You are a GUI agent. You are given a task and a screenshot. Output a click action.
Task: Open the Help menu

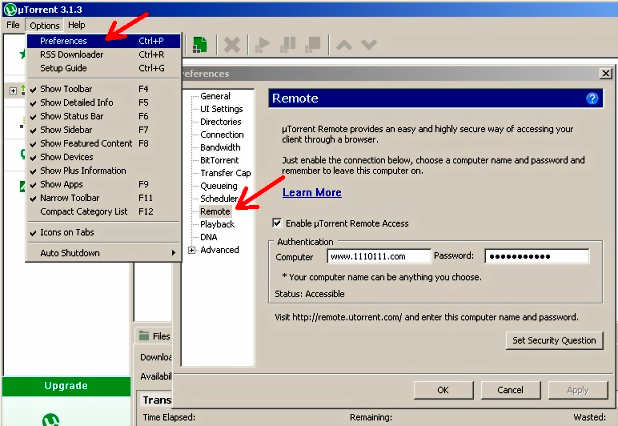(x=76, y=25)
